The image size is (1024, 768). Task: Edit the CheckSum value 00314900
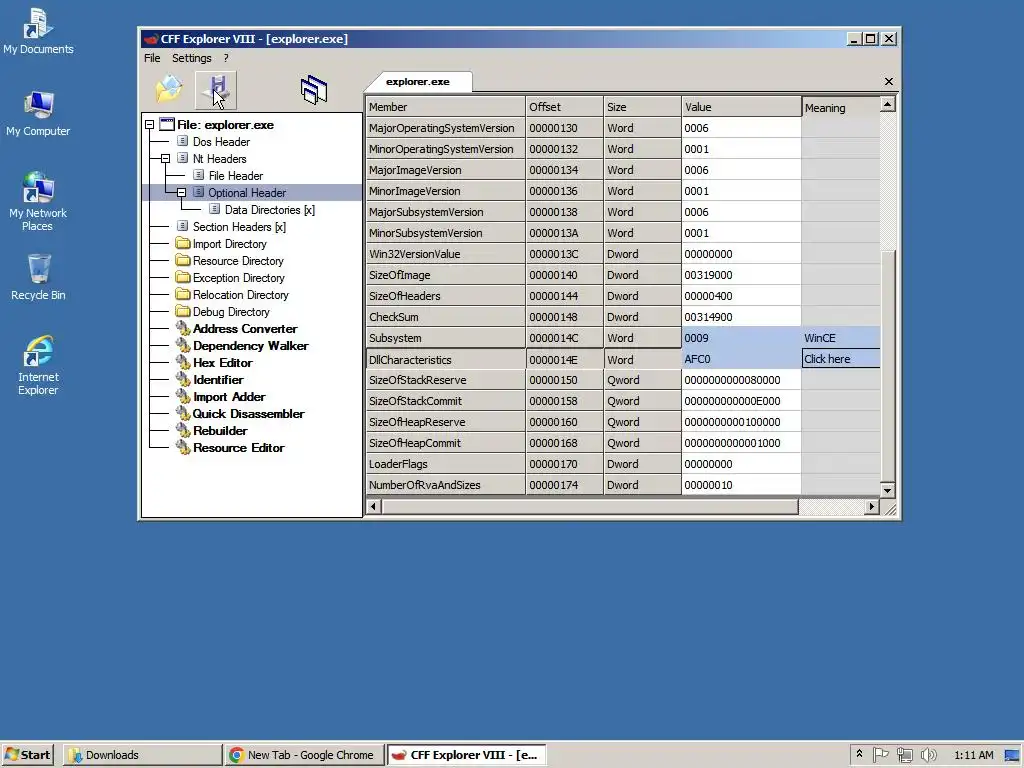[741, 317]
